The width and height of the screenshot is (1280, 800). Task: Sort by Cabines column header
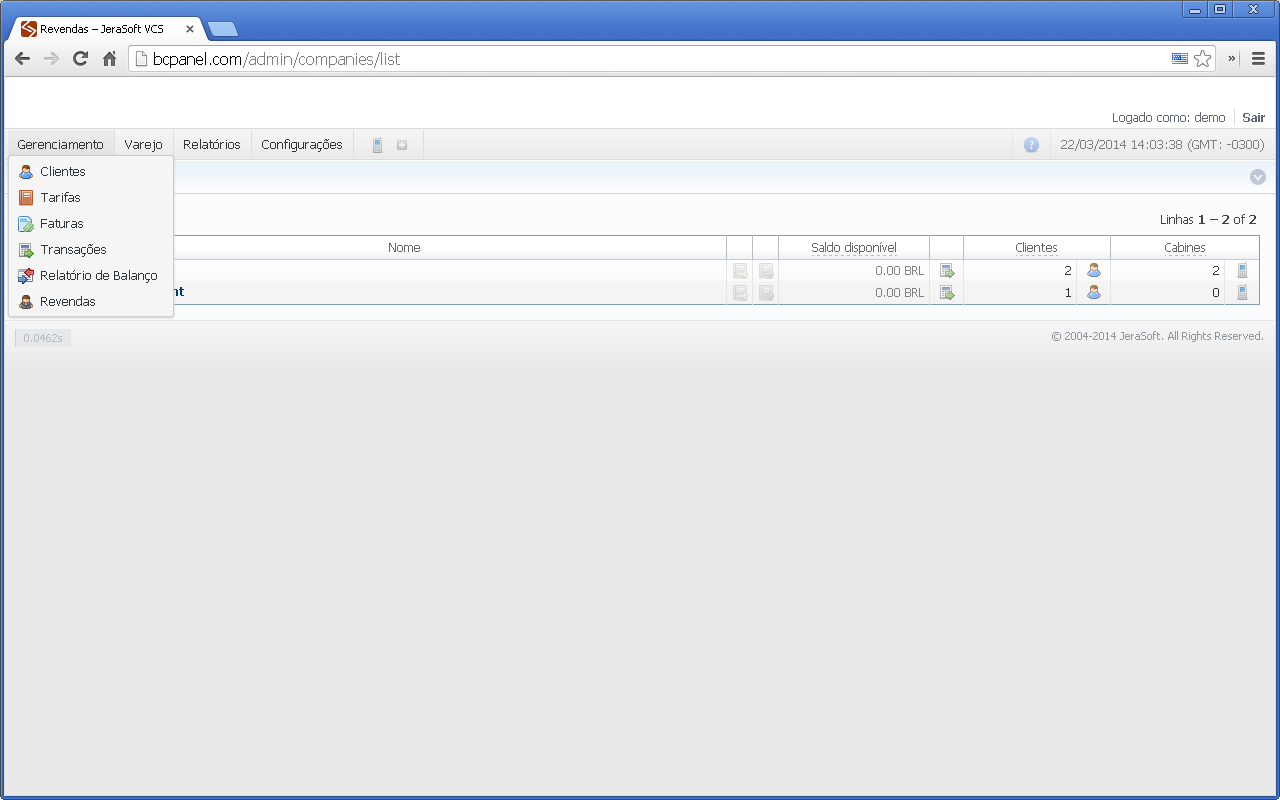click(x=1185, y=247)
